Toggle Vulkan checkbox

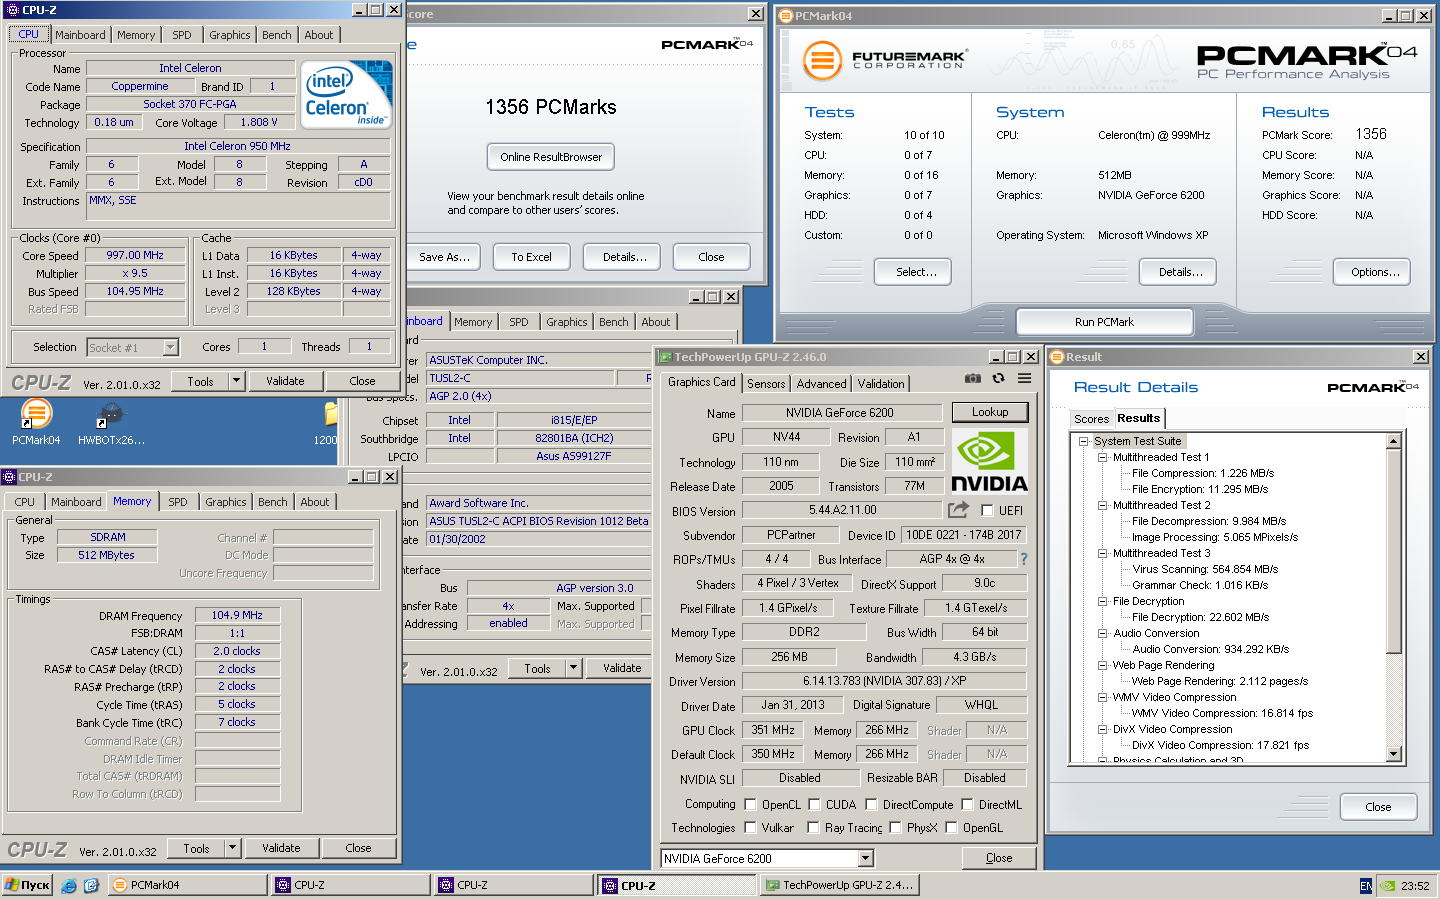[x=750, y=827]
